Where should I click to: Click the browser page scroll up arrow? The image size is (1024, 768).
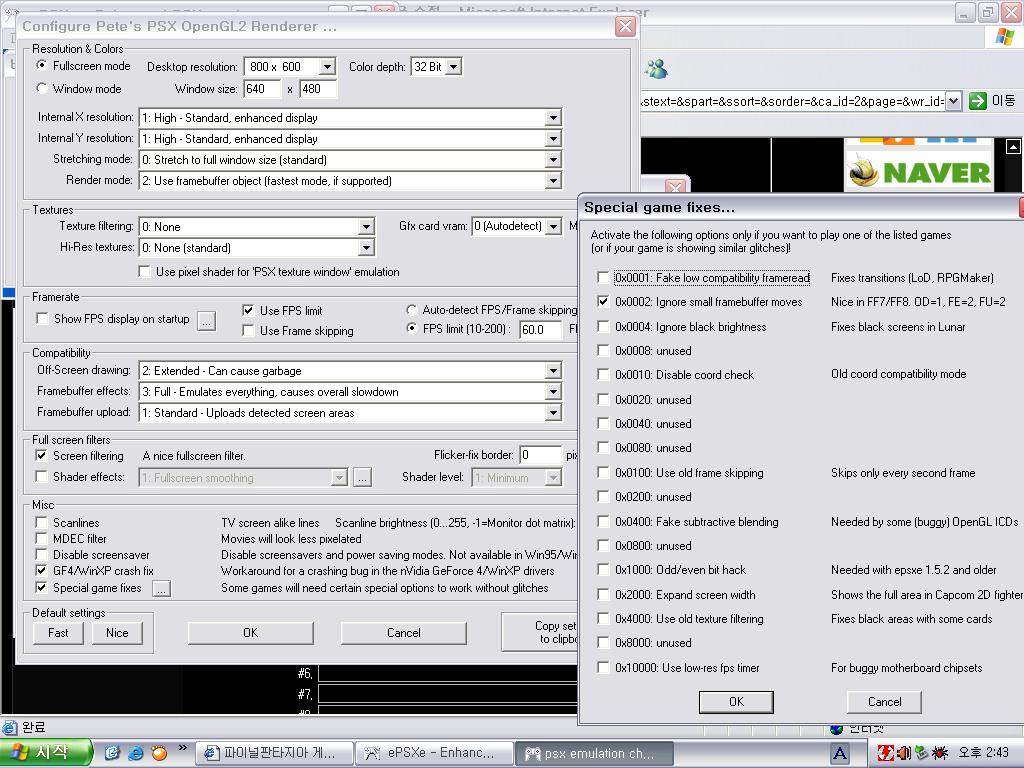1013,147
